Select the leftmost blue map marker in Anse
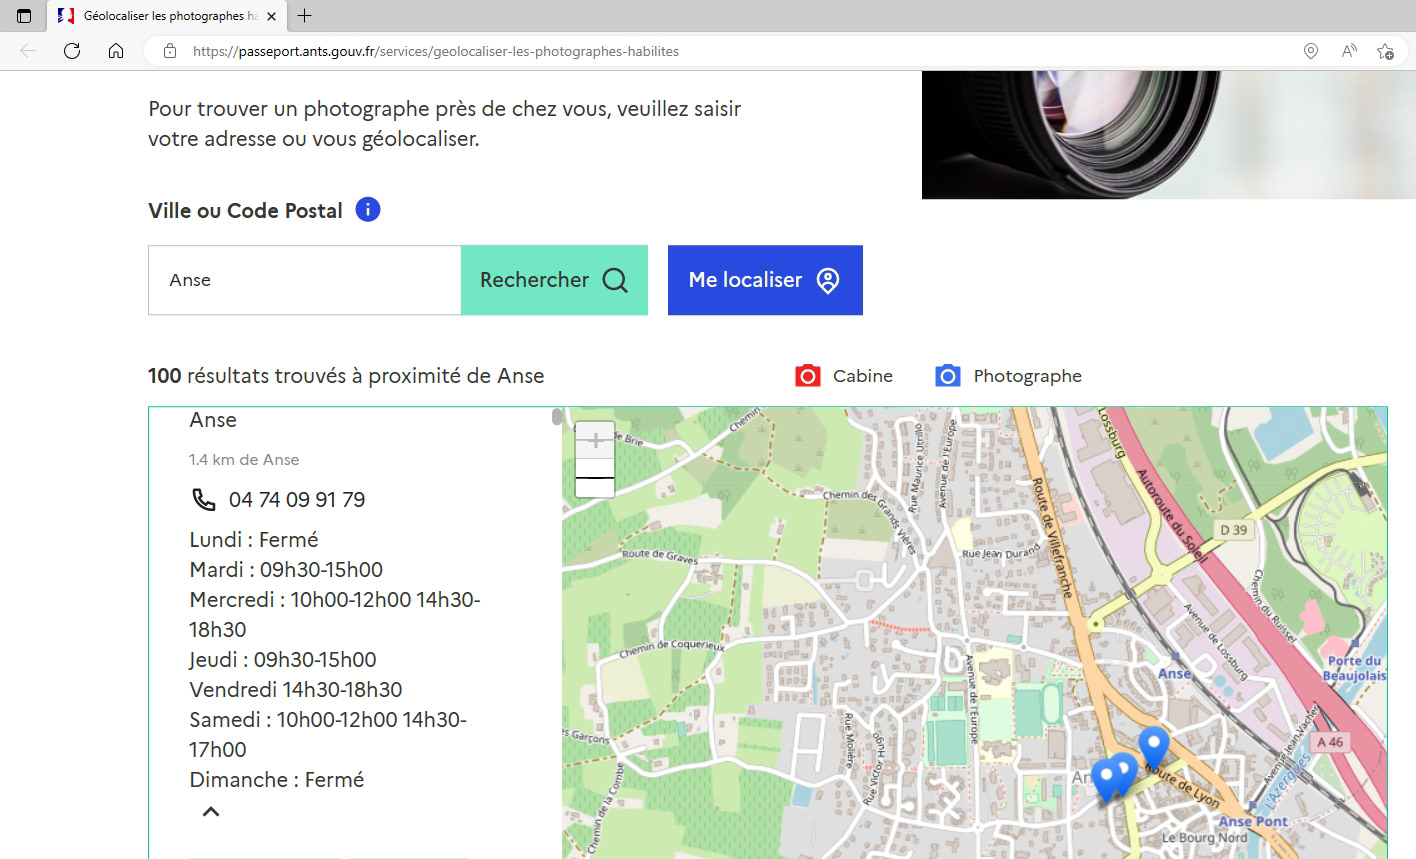The height and width of the screenshot is (859, 1416). pos(1105,780)
